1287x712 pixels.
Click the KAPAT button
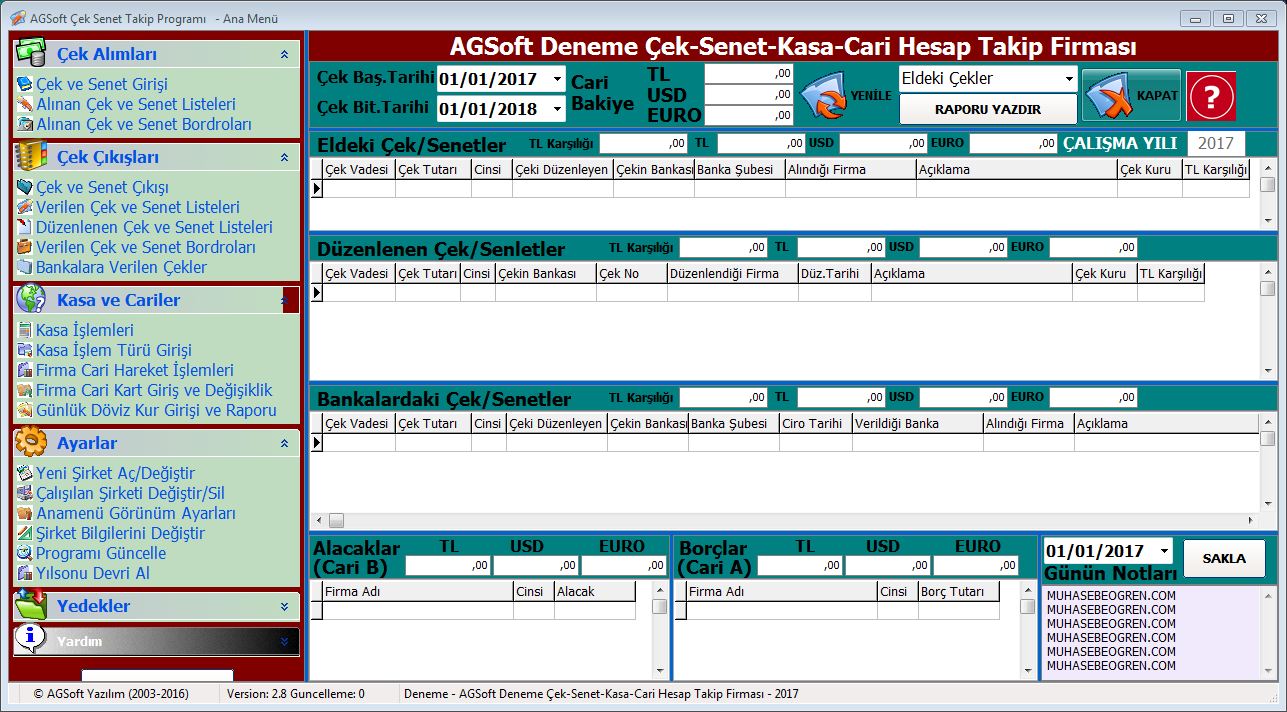(x=1131, y=96)
